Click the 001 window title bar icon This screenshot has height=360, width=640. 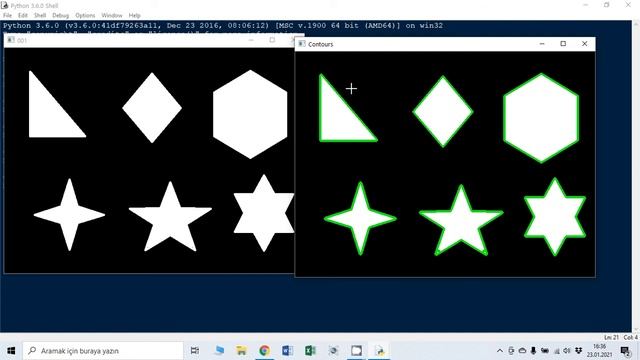click(x=11, y=40)
